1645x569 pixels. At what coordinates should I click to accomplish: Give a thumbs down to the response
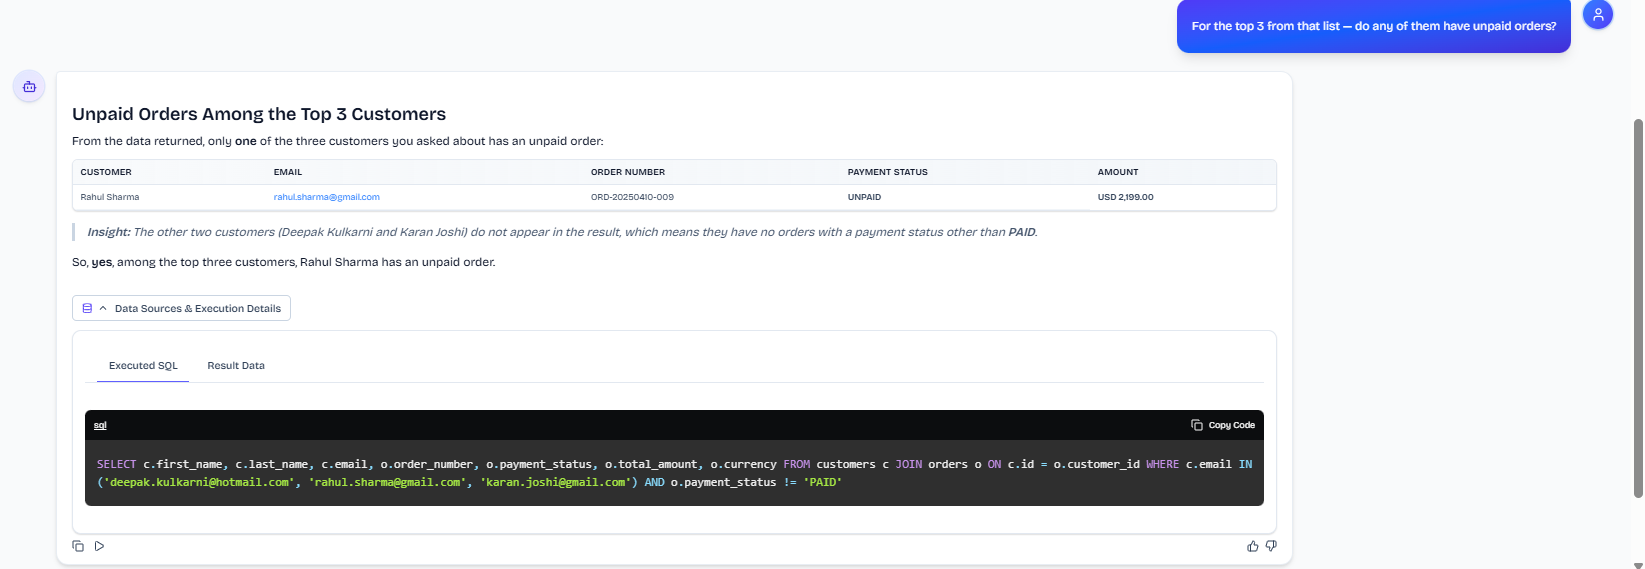point(1271,546)
